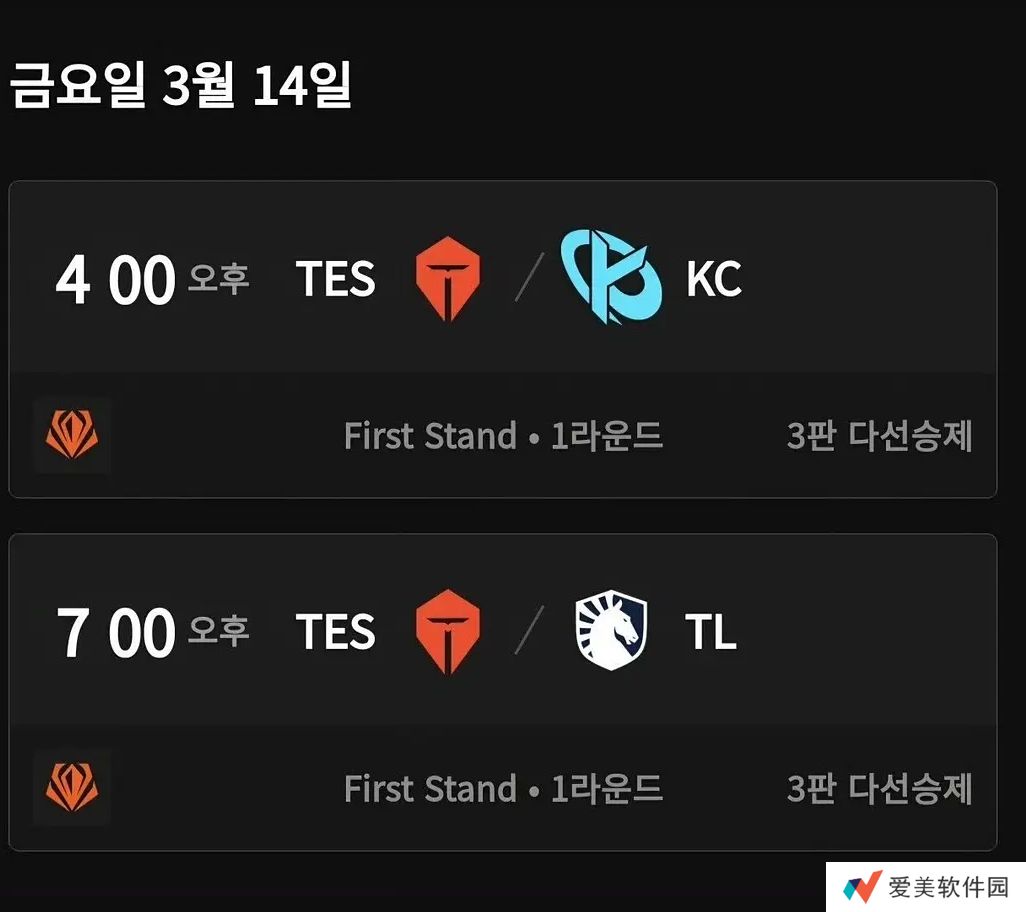Click the First Stand icon in the TES–TL card
The image size is (1026, 912).
click(72, 788)
